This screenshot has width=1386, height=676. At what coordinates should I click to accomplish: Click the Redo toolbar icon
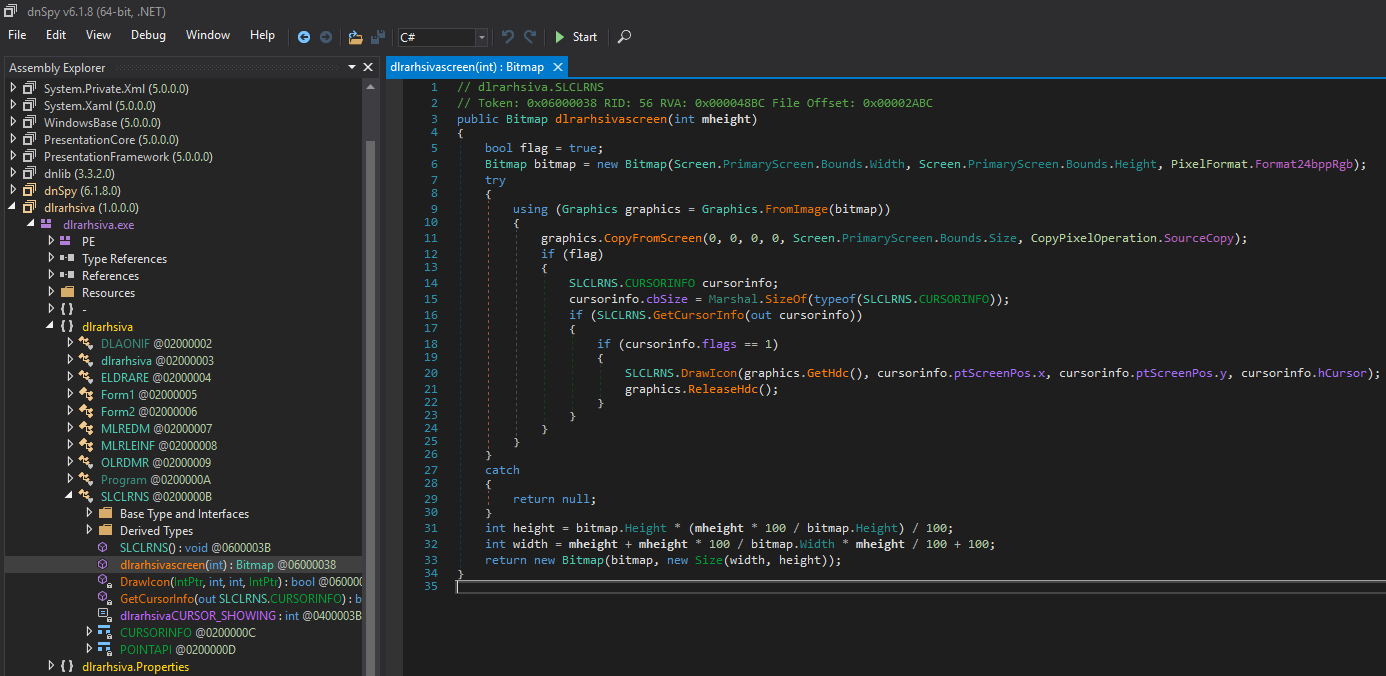coord(530,37)
